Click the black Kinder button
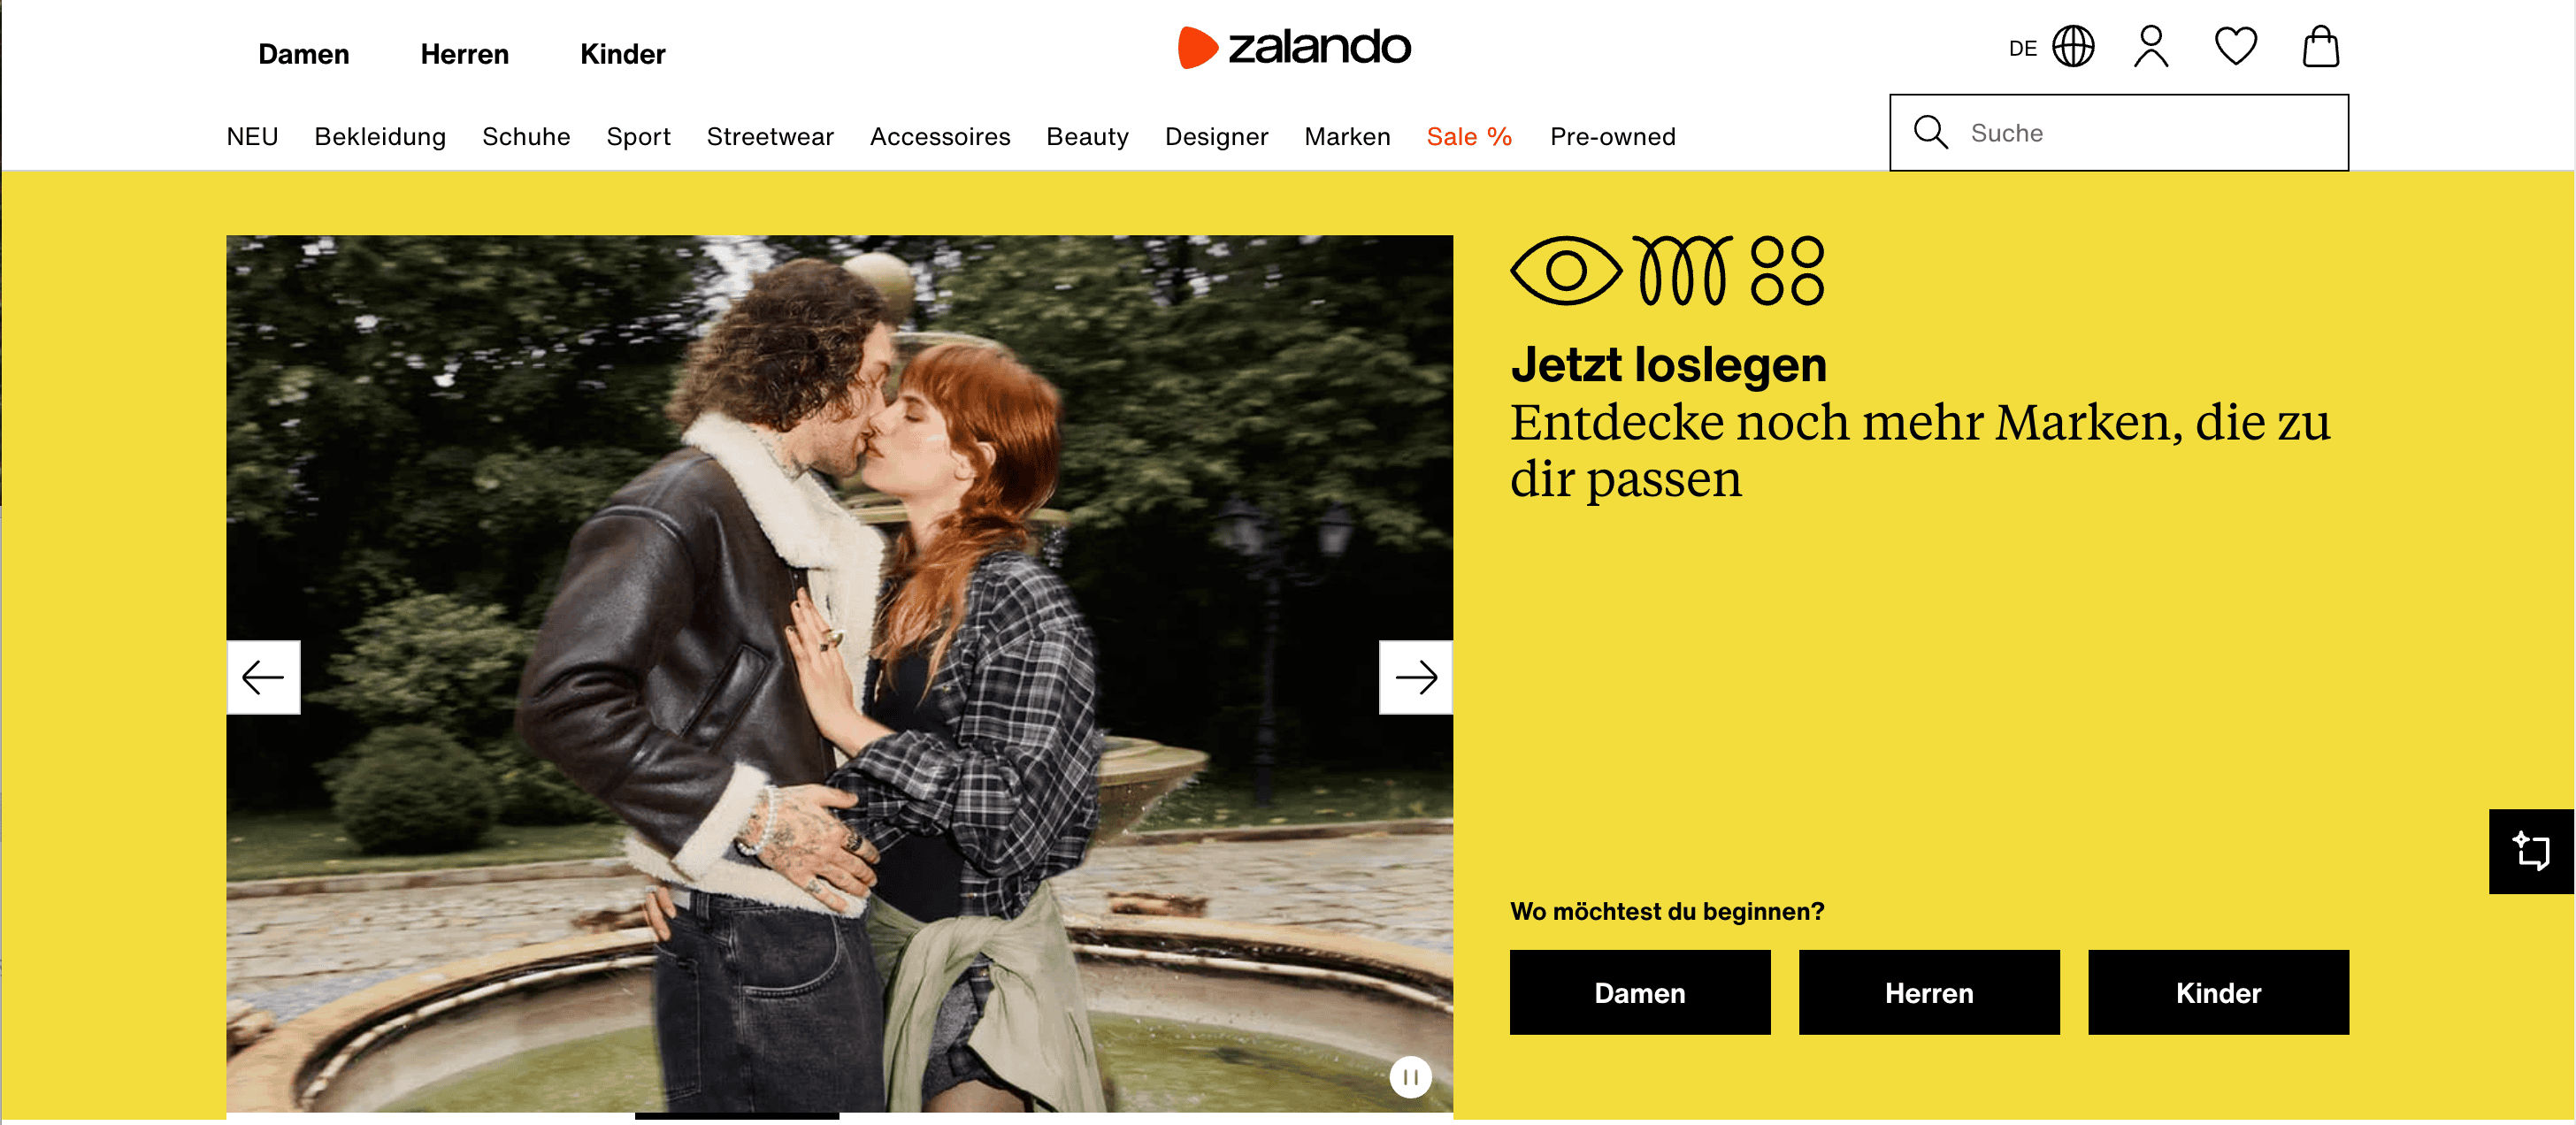2576x1125 pixels. pos(2218,992)
